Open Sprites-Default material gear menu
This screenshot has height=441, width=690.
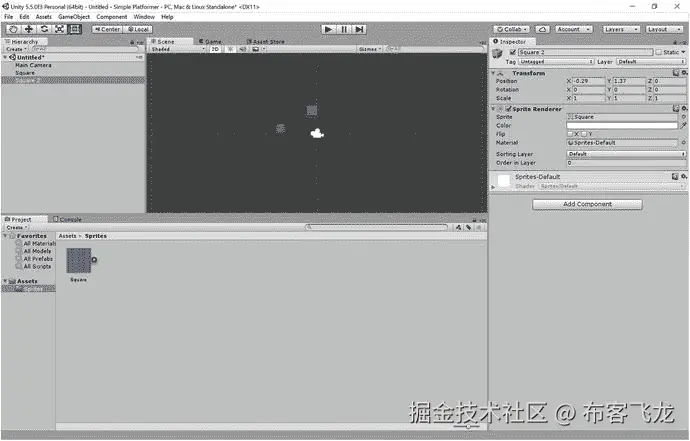point(684,176)
